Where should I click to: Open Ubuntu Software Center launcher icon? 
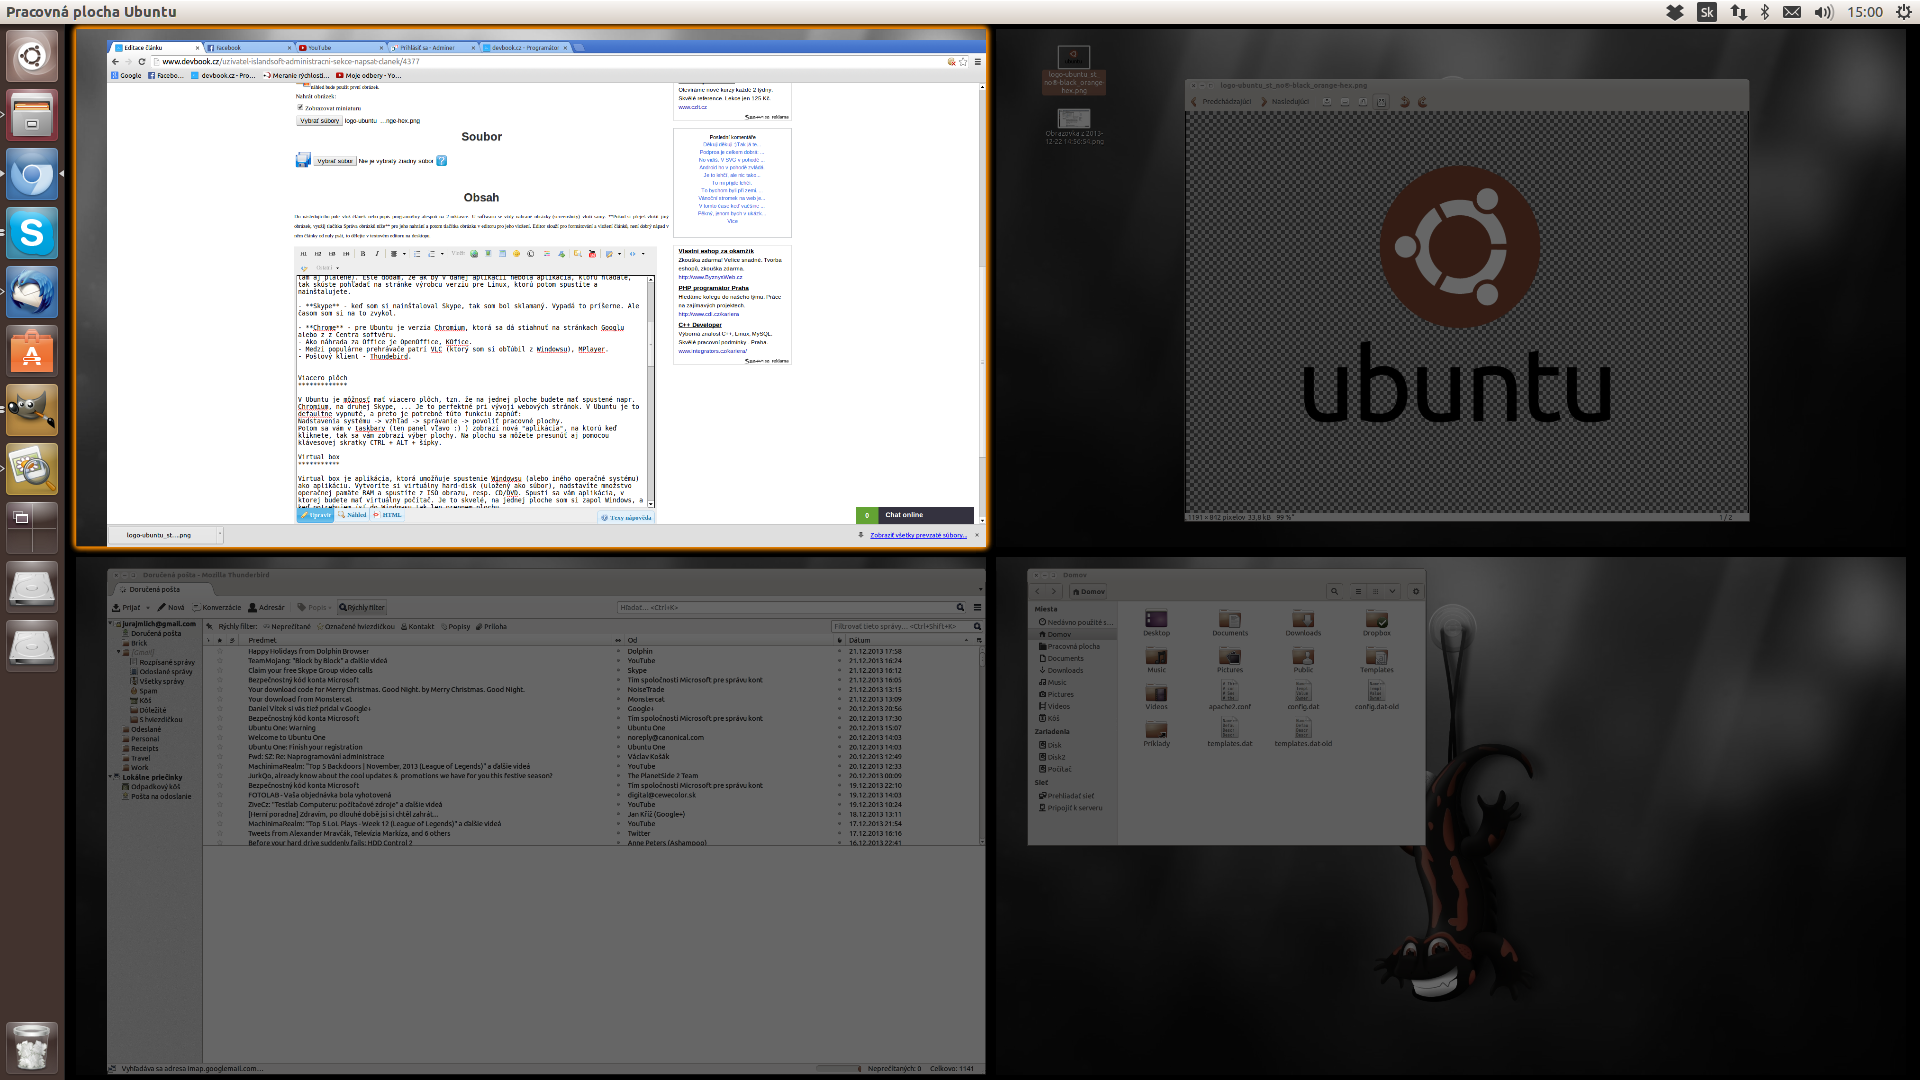tap(32, 352)
